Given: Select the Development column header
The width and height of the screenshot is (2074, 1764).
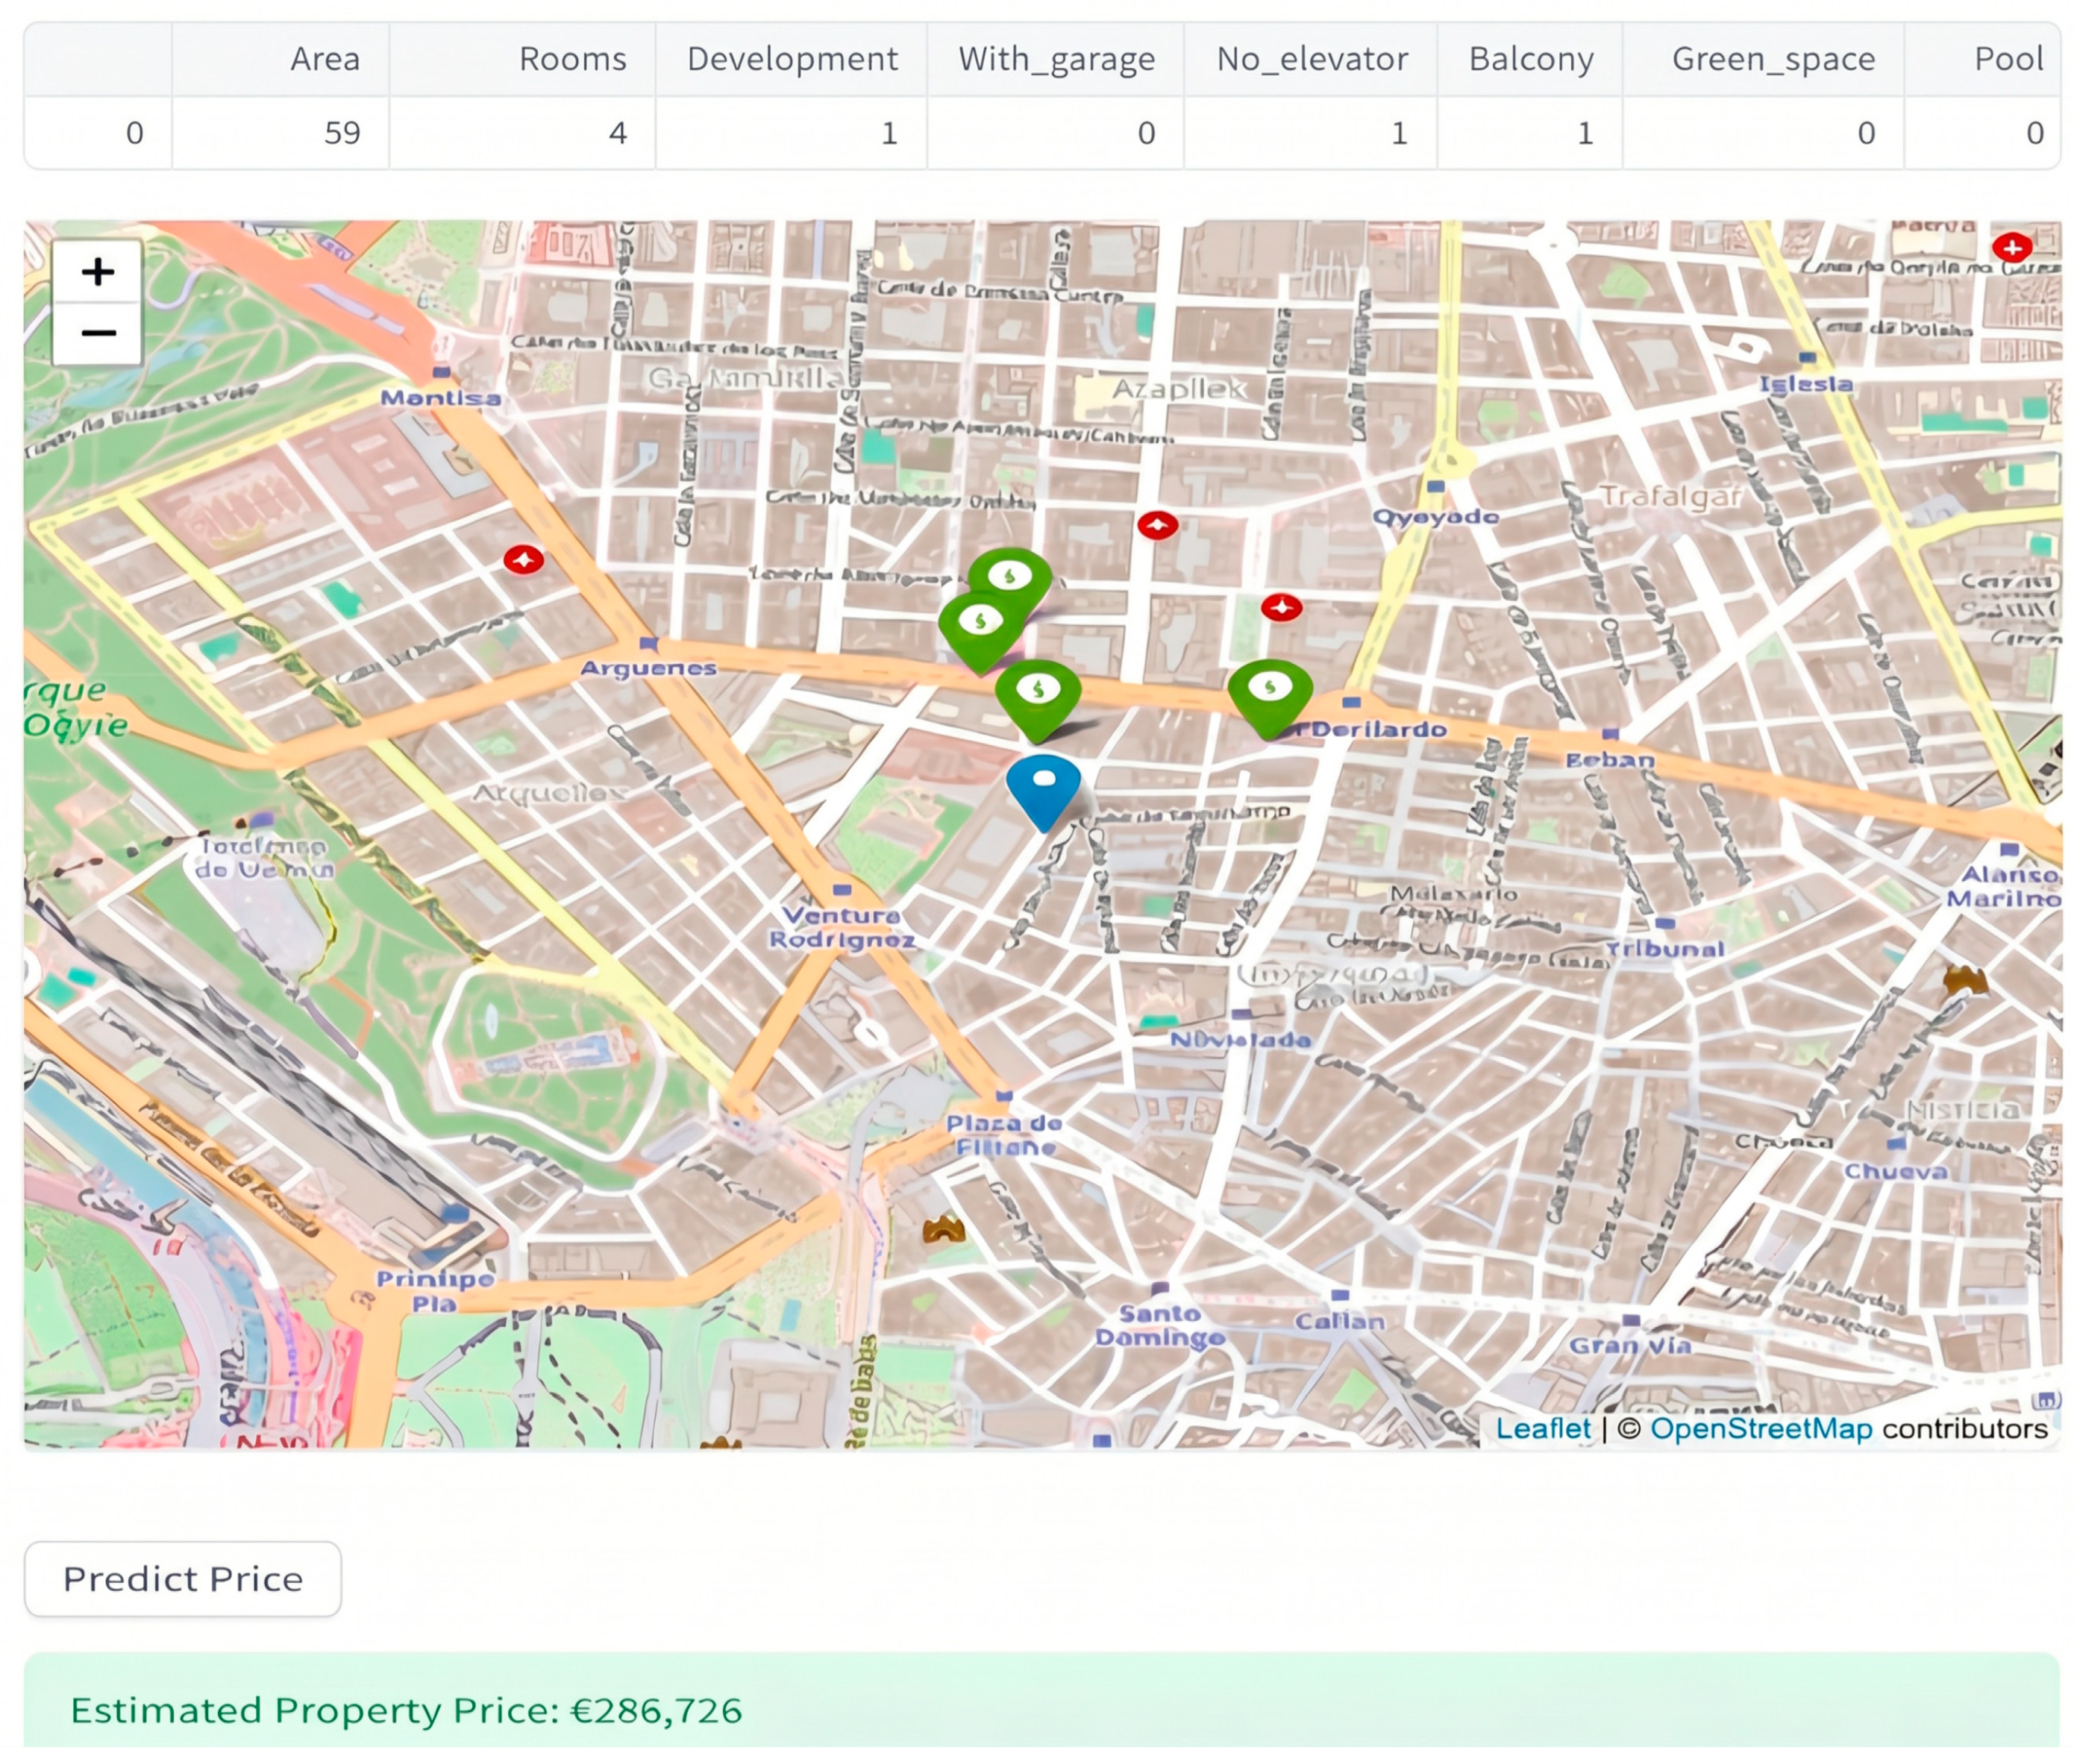Looking at the screenshot, I should (791, 59).
